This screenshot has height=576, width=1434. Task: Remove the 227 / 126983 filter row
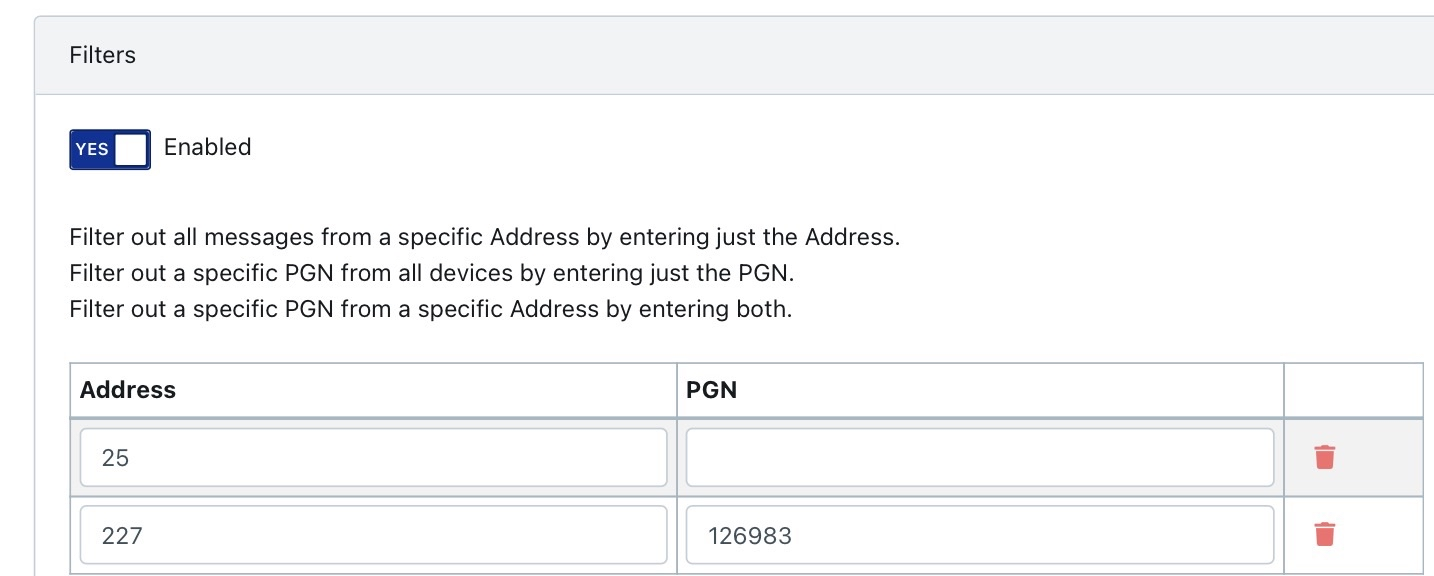1324,534
